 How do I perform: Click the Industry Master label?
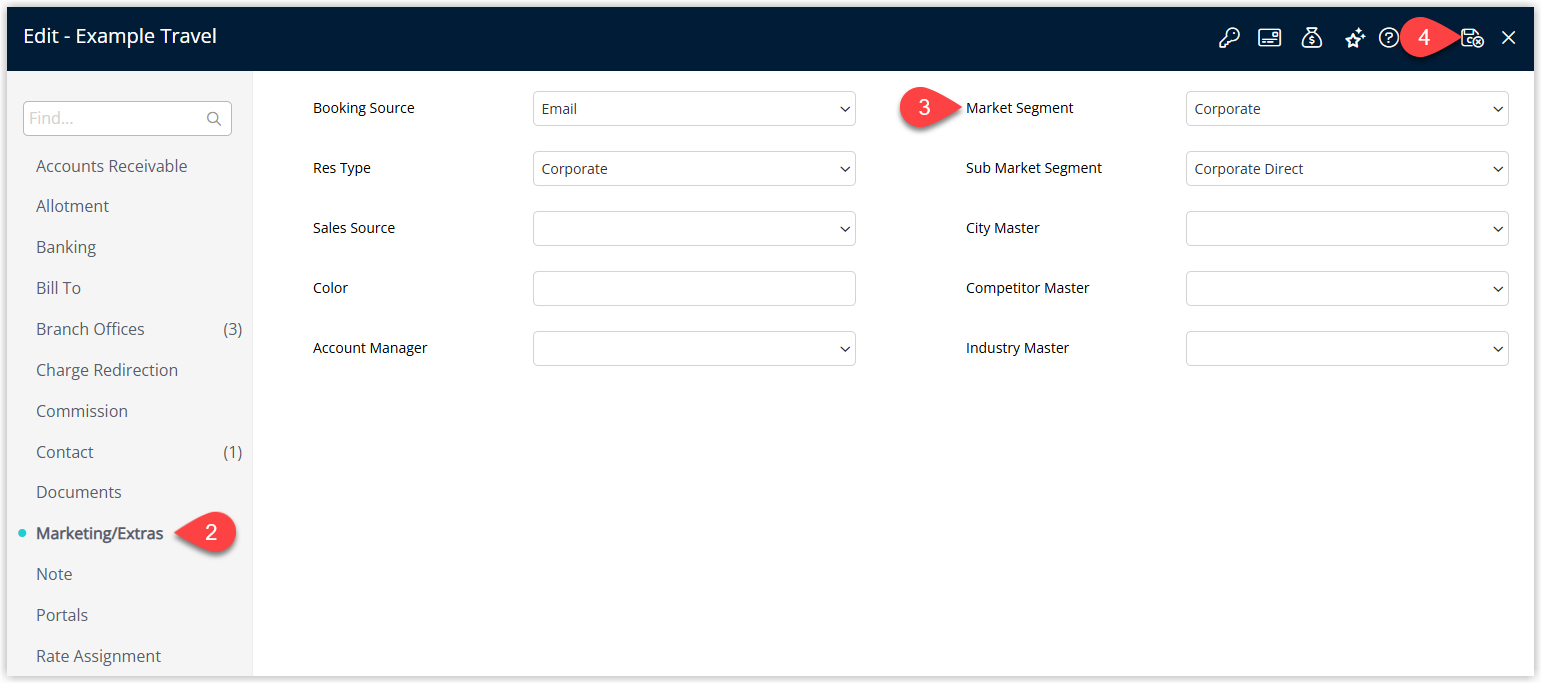coord(1018,348)
